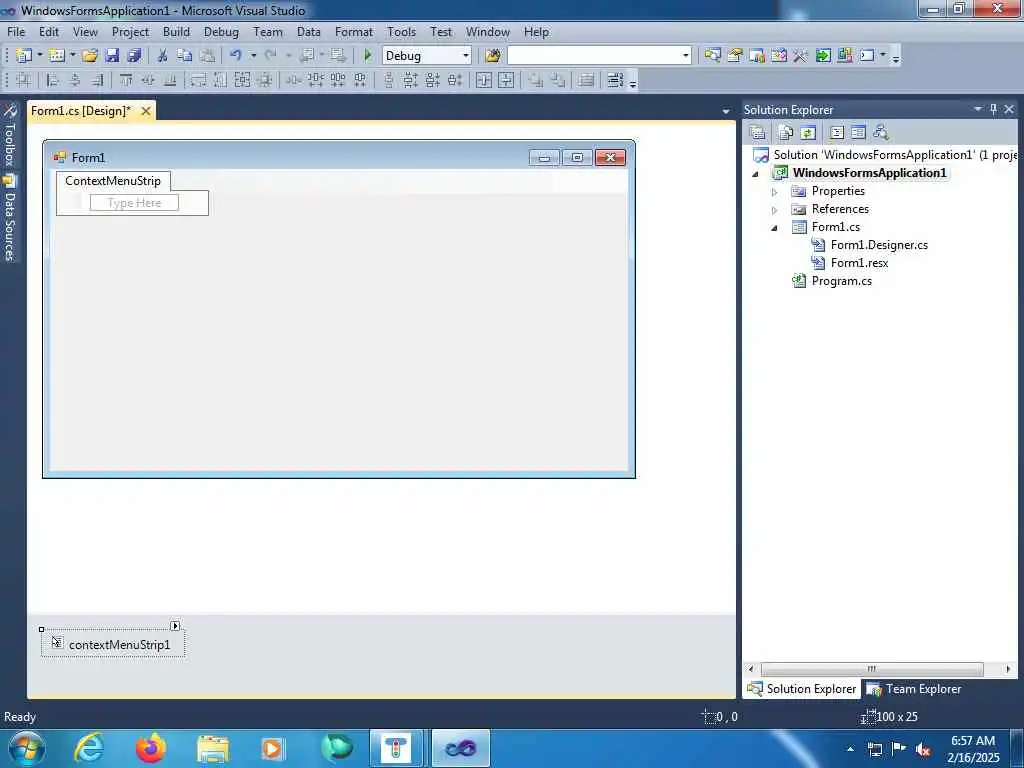The height and width of the screenshot is (768, 1024).
Task: Click the Windows Start button
Action: click(26, 748)
